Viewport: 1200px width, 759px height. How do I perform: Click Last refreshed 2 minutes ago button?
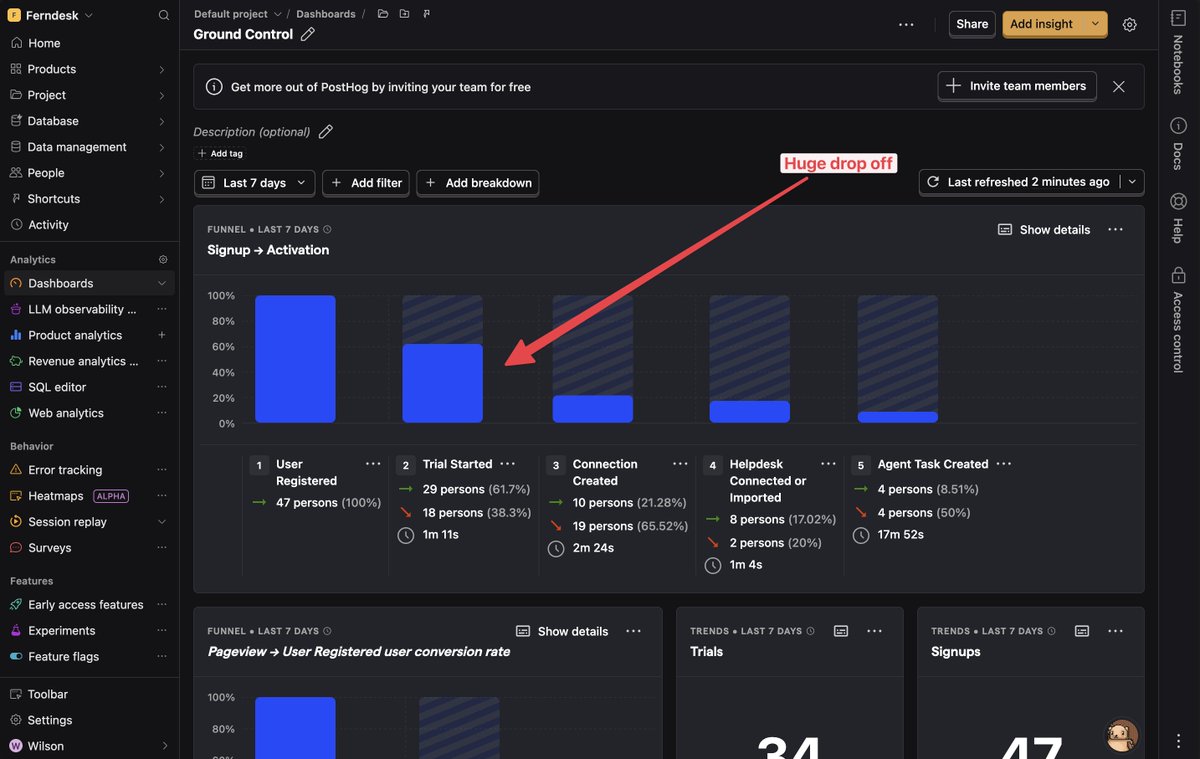[1019, 182]
